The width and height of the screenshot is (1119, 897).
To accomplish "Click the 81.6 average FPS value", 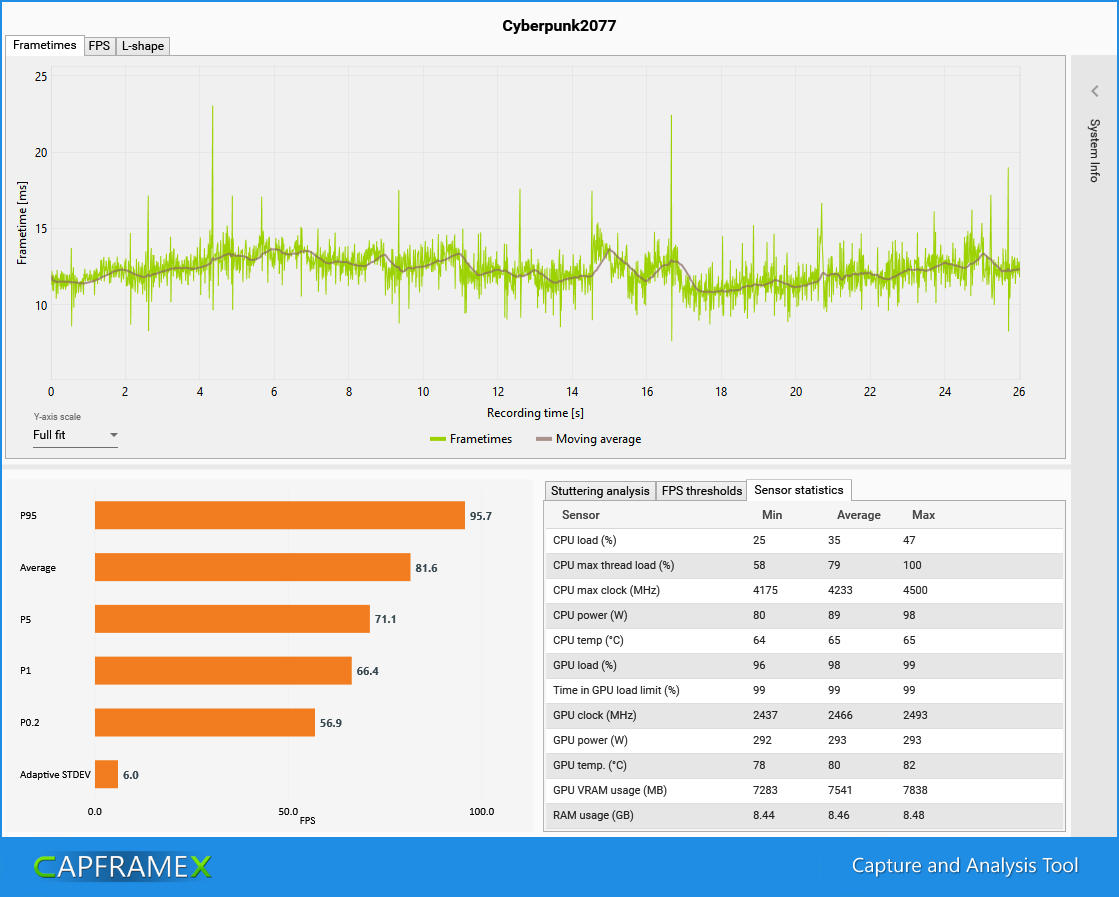I will point(426,568).
